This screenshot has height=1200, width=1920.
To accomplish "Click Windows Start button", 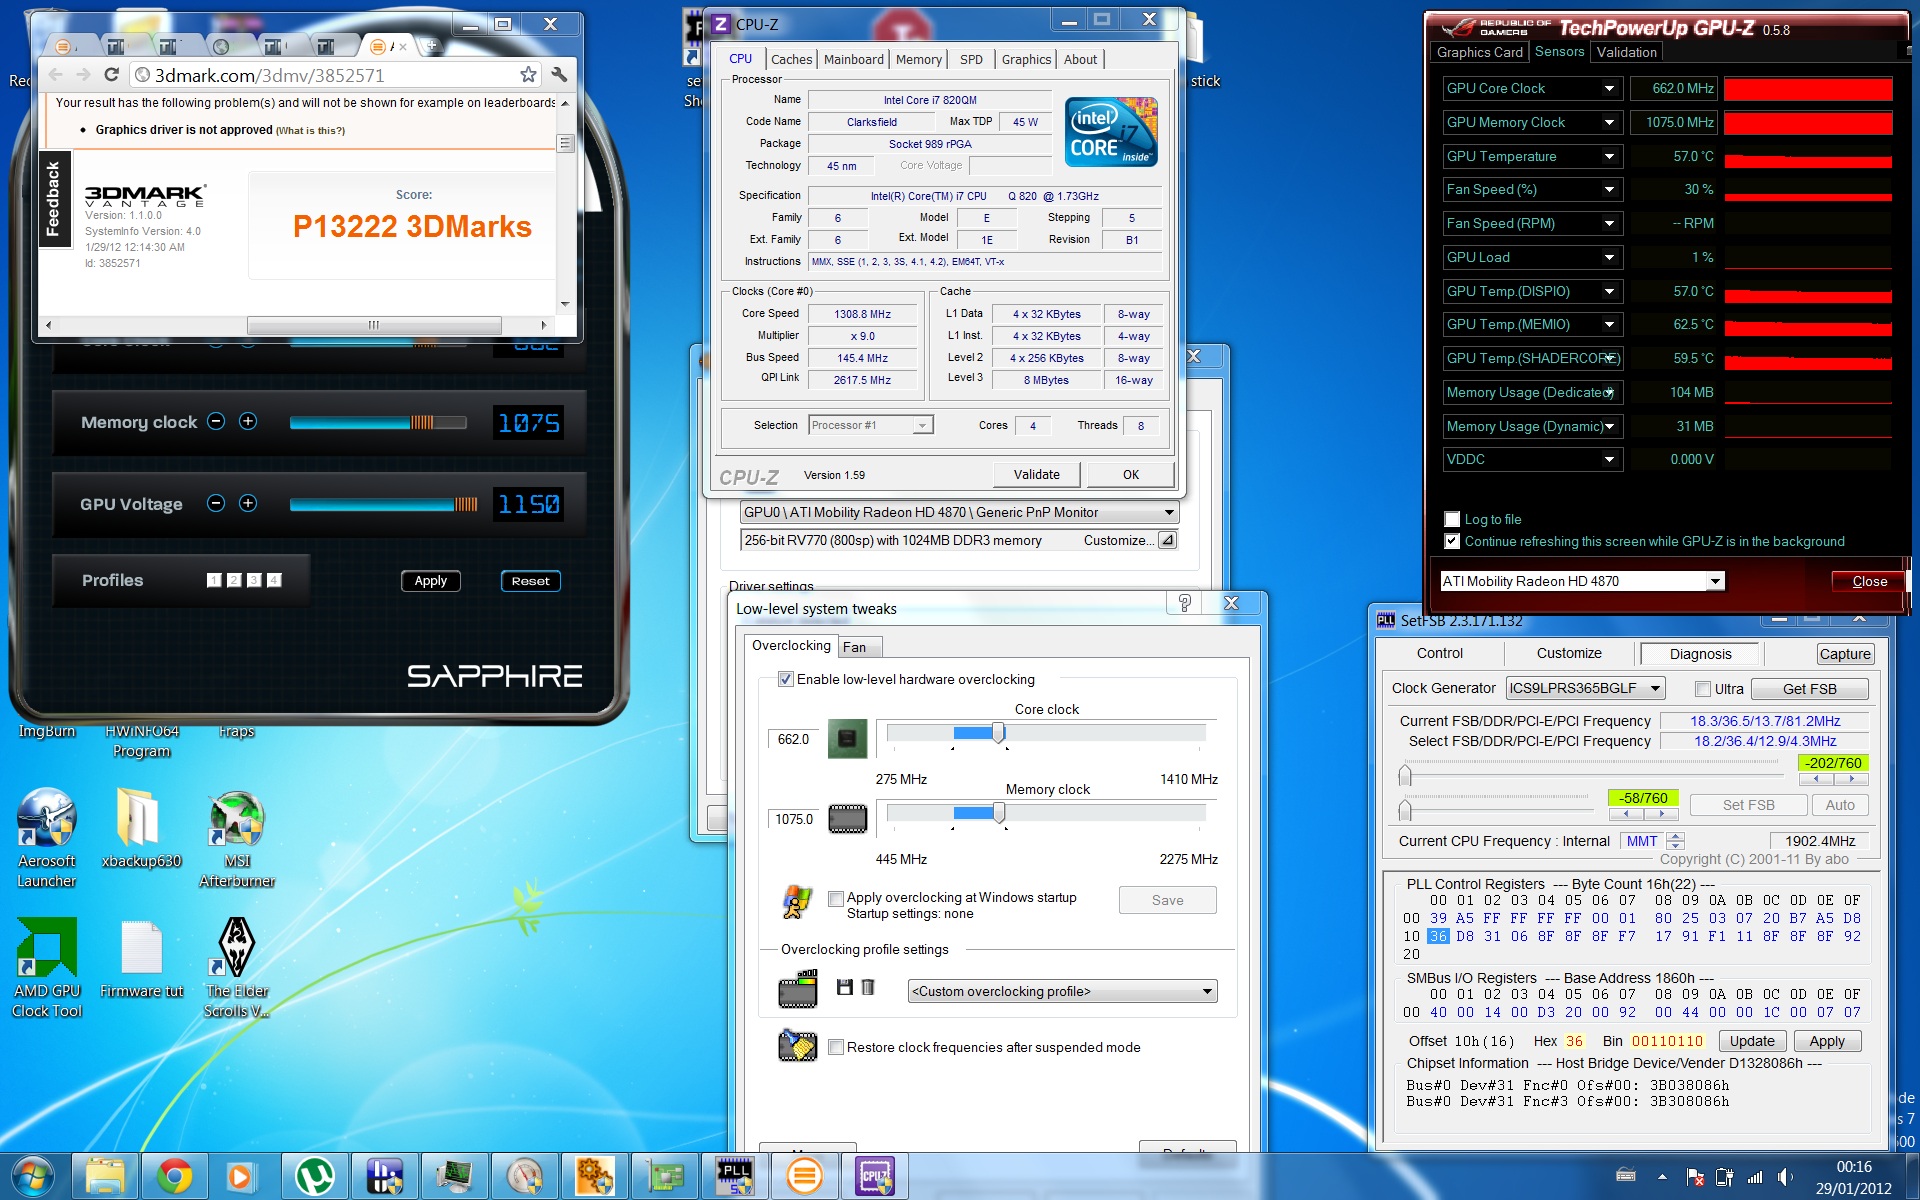I will tap(33, 1177).
